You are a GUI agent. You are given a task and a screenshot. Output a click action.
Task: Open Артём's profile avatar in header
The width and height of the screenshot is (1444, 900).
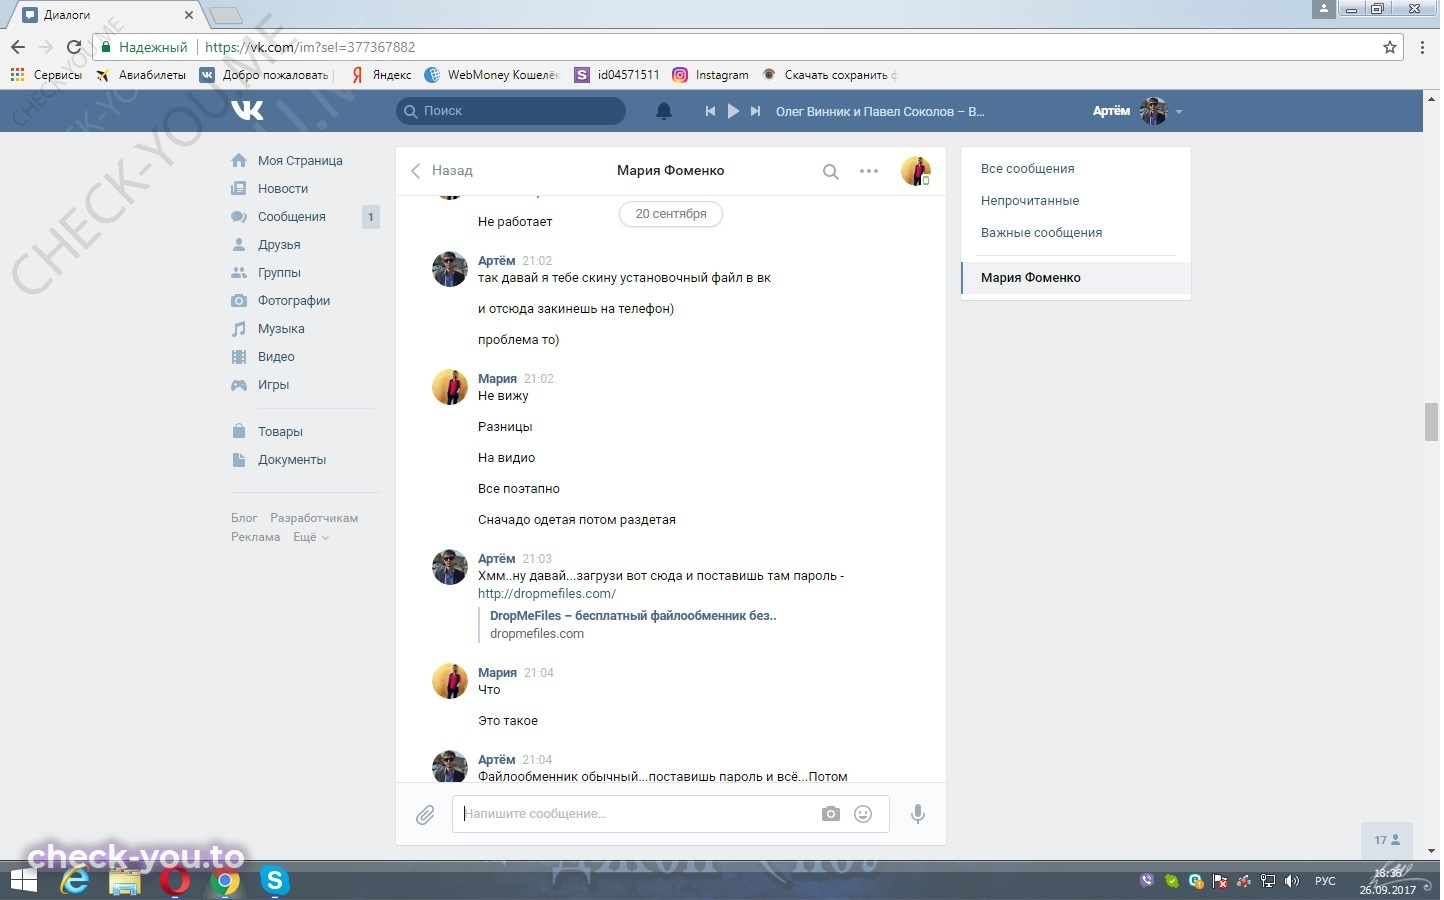pos(1154,111)
